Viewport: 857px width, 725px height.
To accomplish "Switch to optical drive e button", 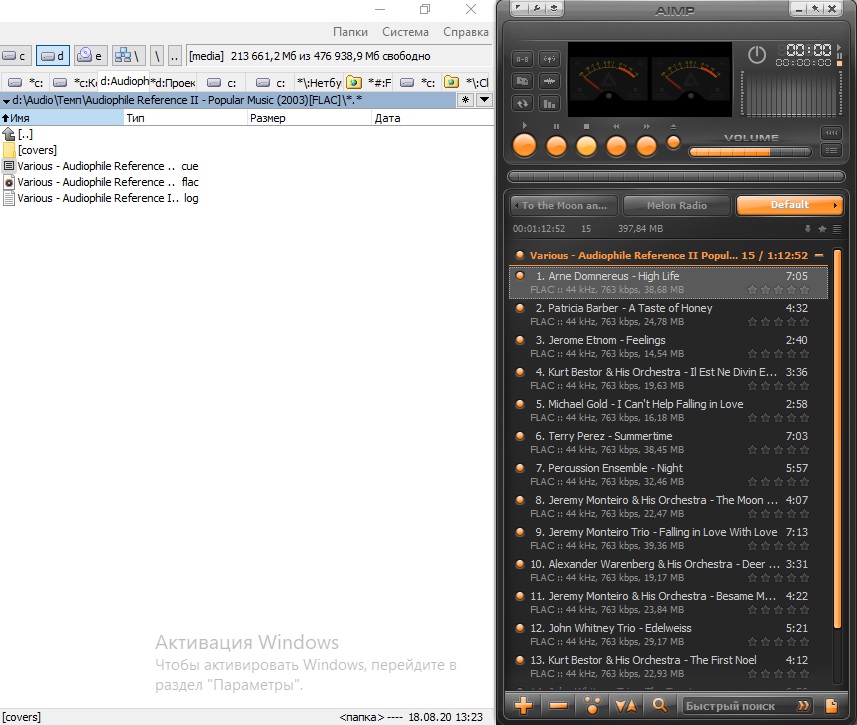I will [x=91, y=56].
